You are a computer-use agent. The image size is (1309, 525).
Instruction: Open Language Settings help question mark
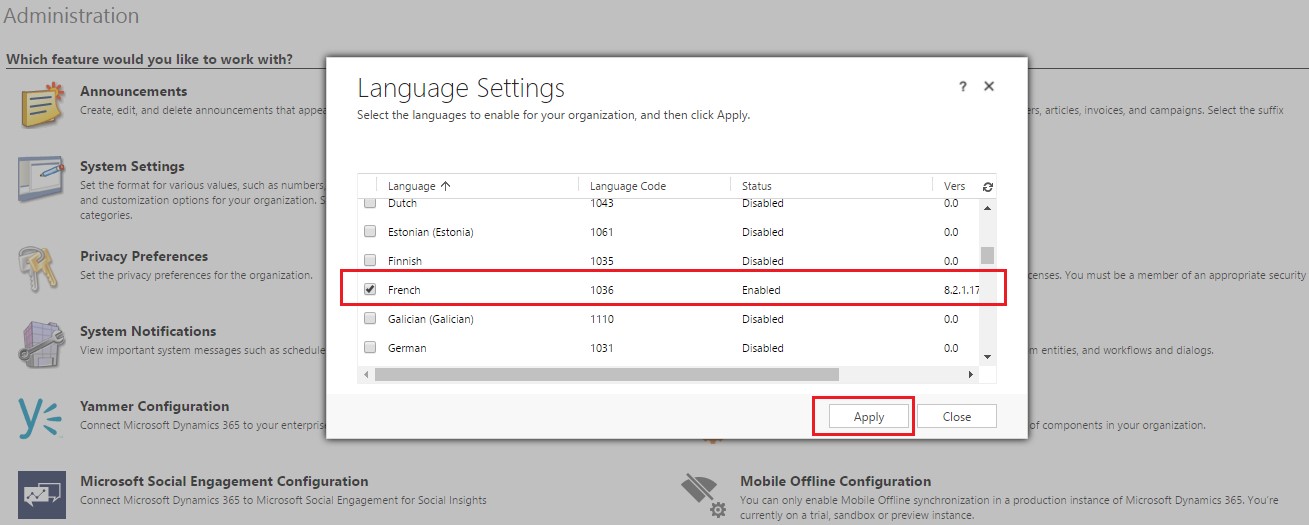962,87
